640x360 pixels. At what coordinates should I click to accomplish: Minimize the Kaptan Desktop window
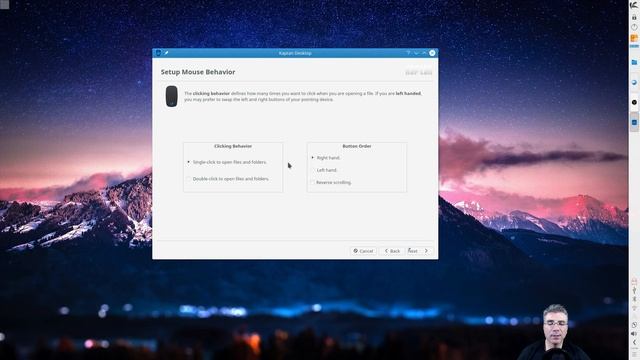(416, 53)
